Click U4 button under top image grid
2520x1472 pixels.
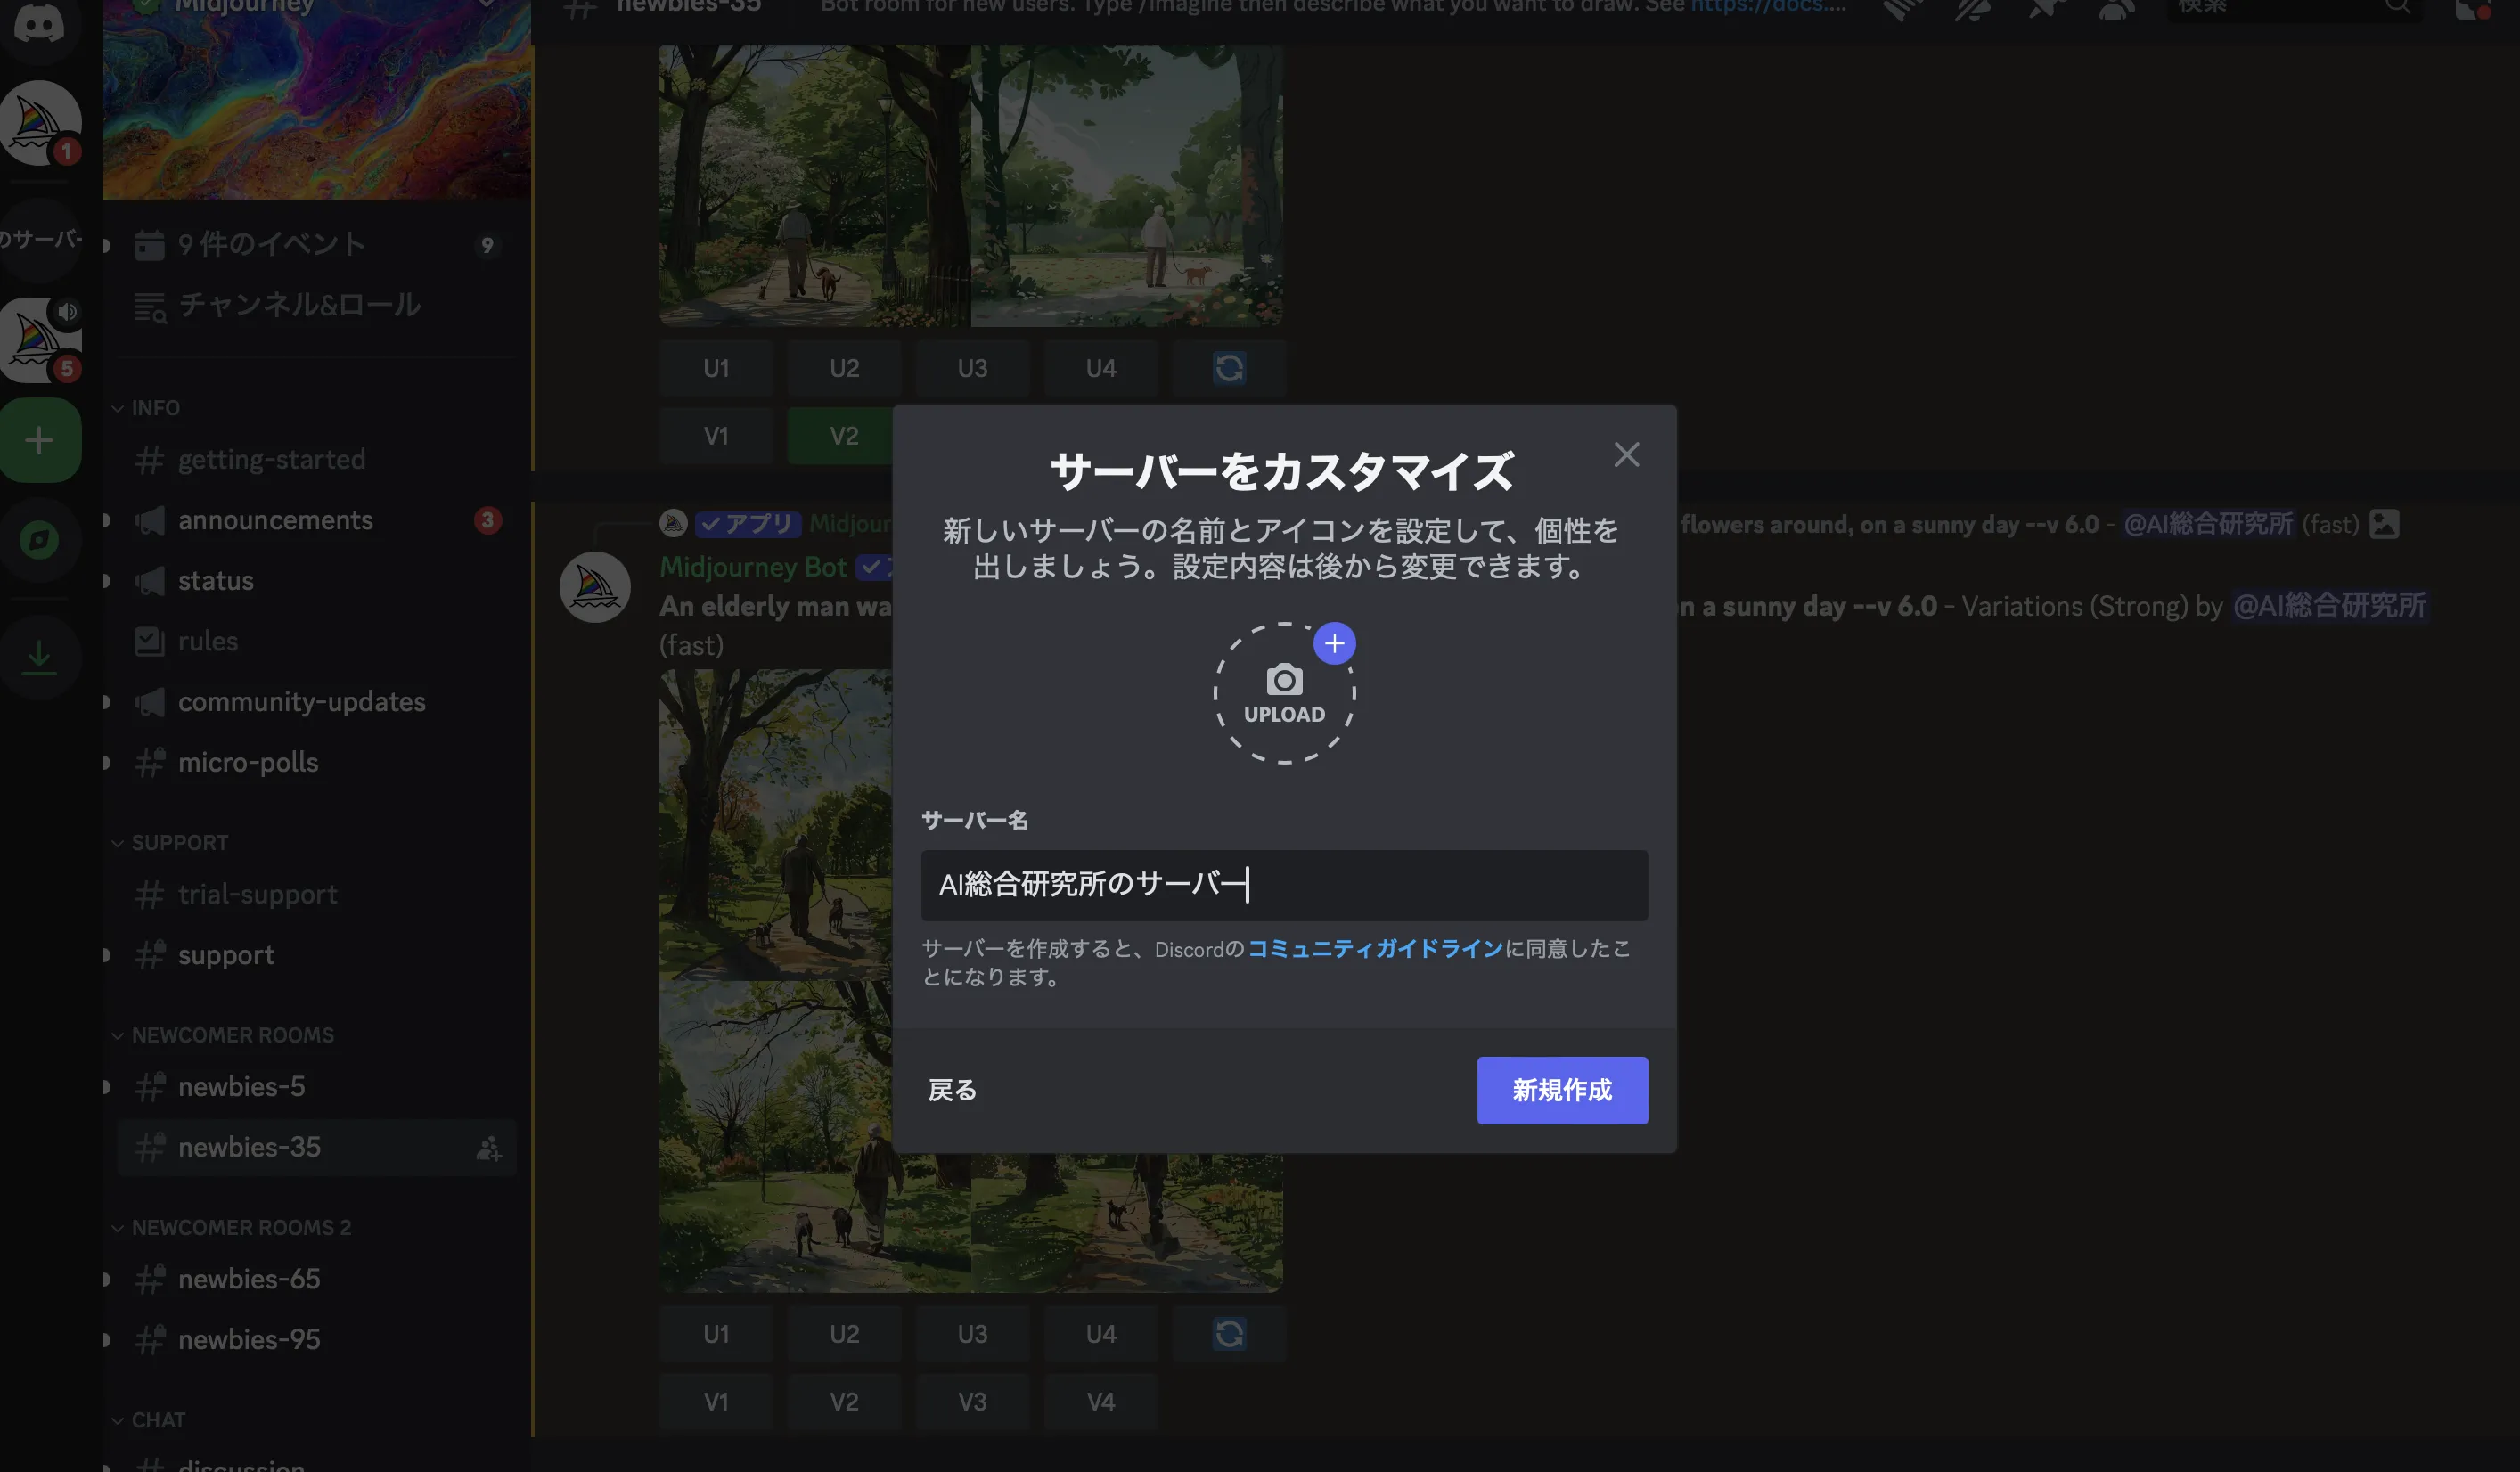pyautogui.click(x=1100, y=368)
